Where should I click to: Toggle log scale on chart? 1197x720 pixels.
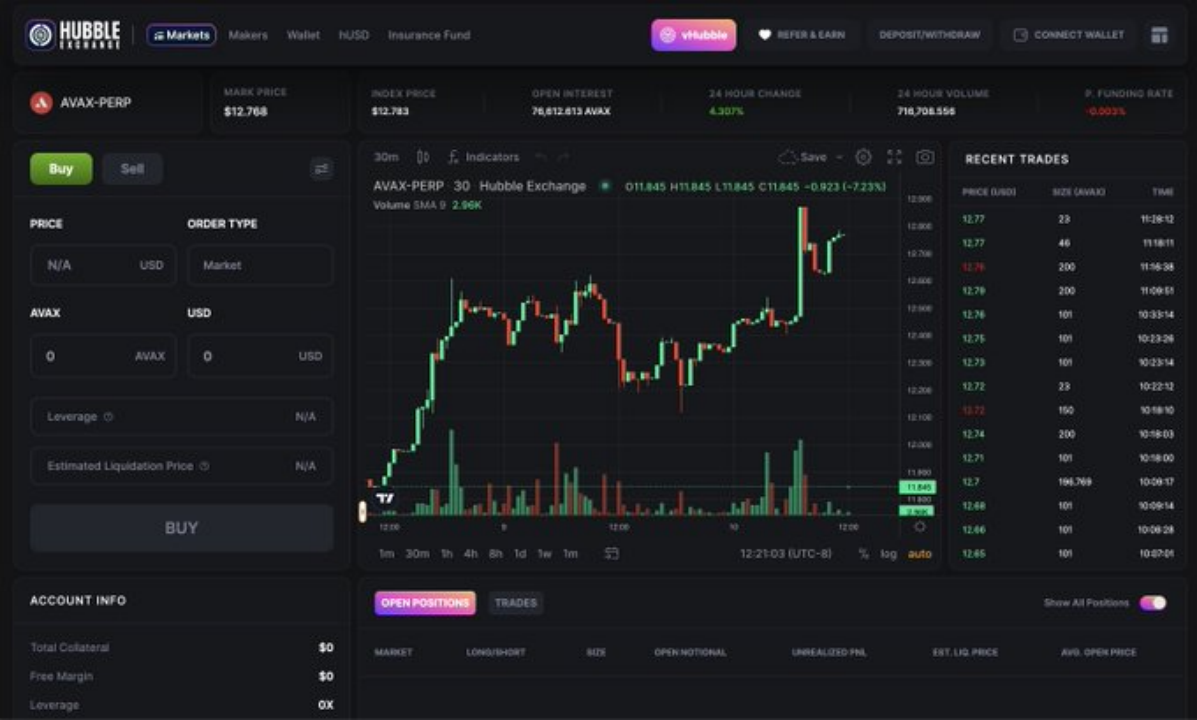(889, 554)
